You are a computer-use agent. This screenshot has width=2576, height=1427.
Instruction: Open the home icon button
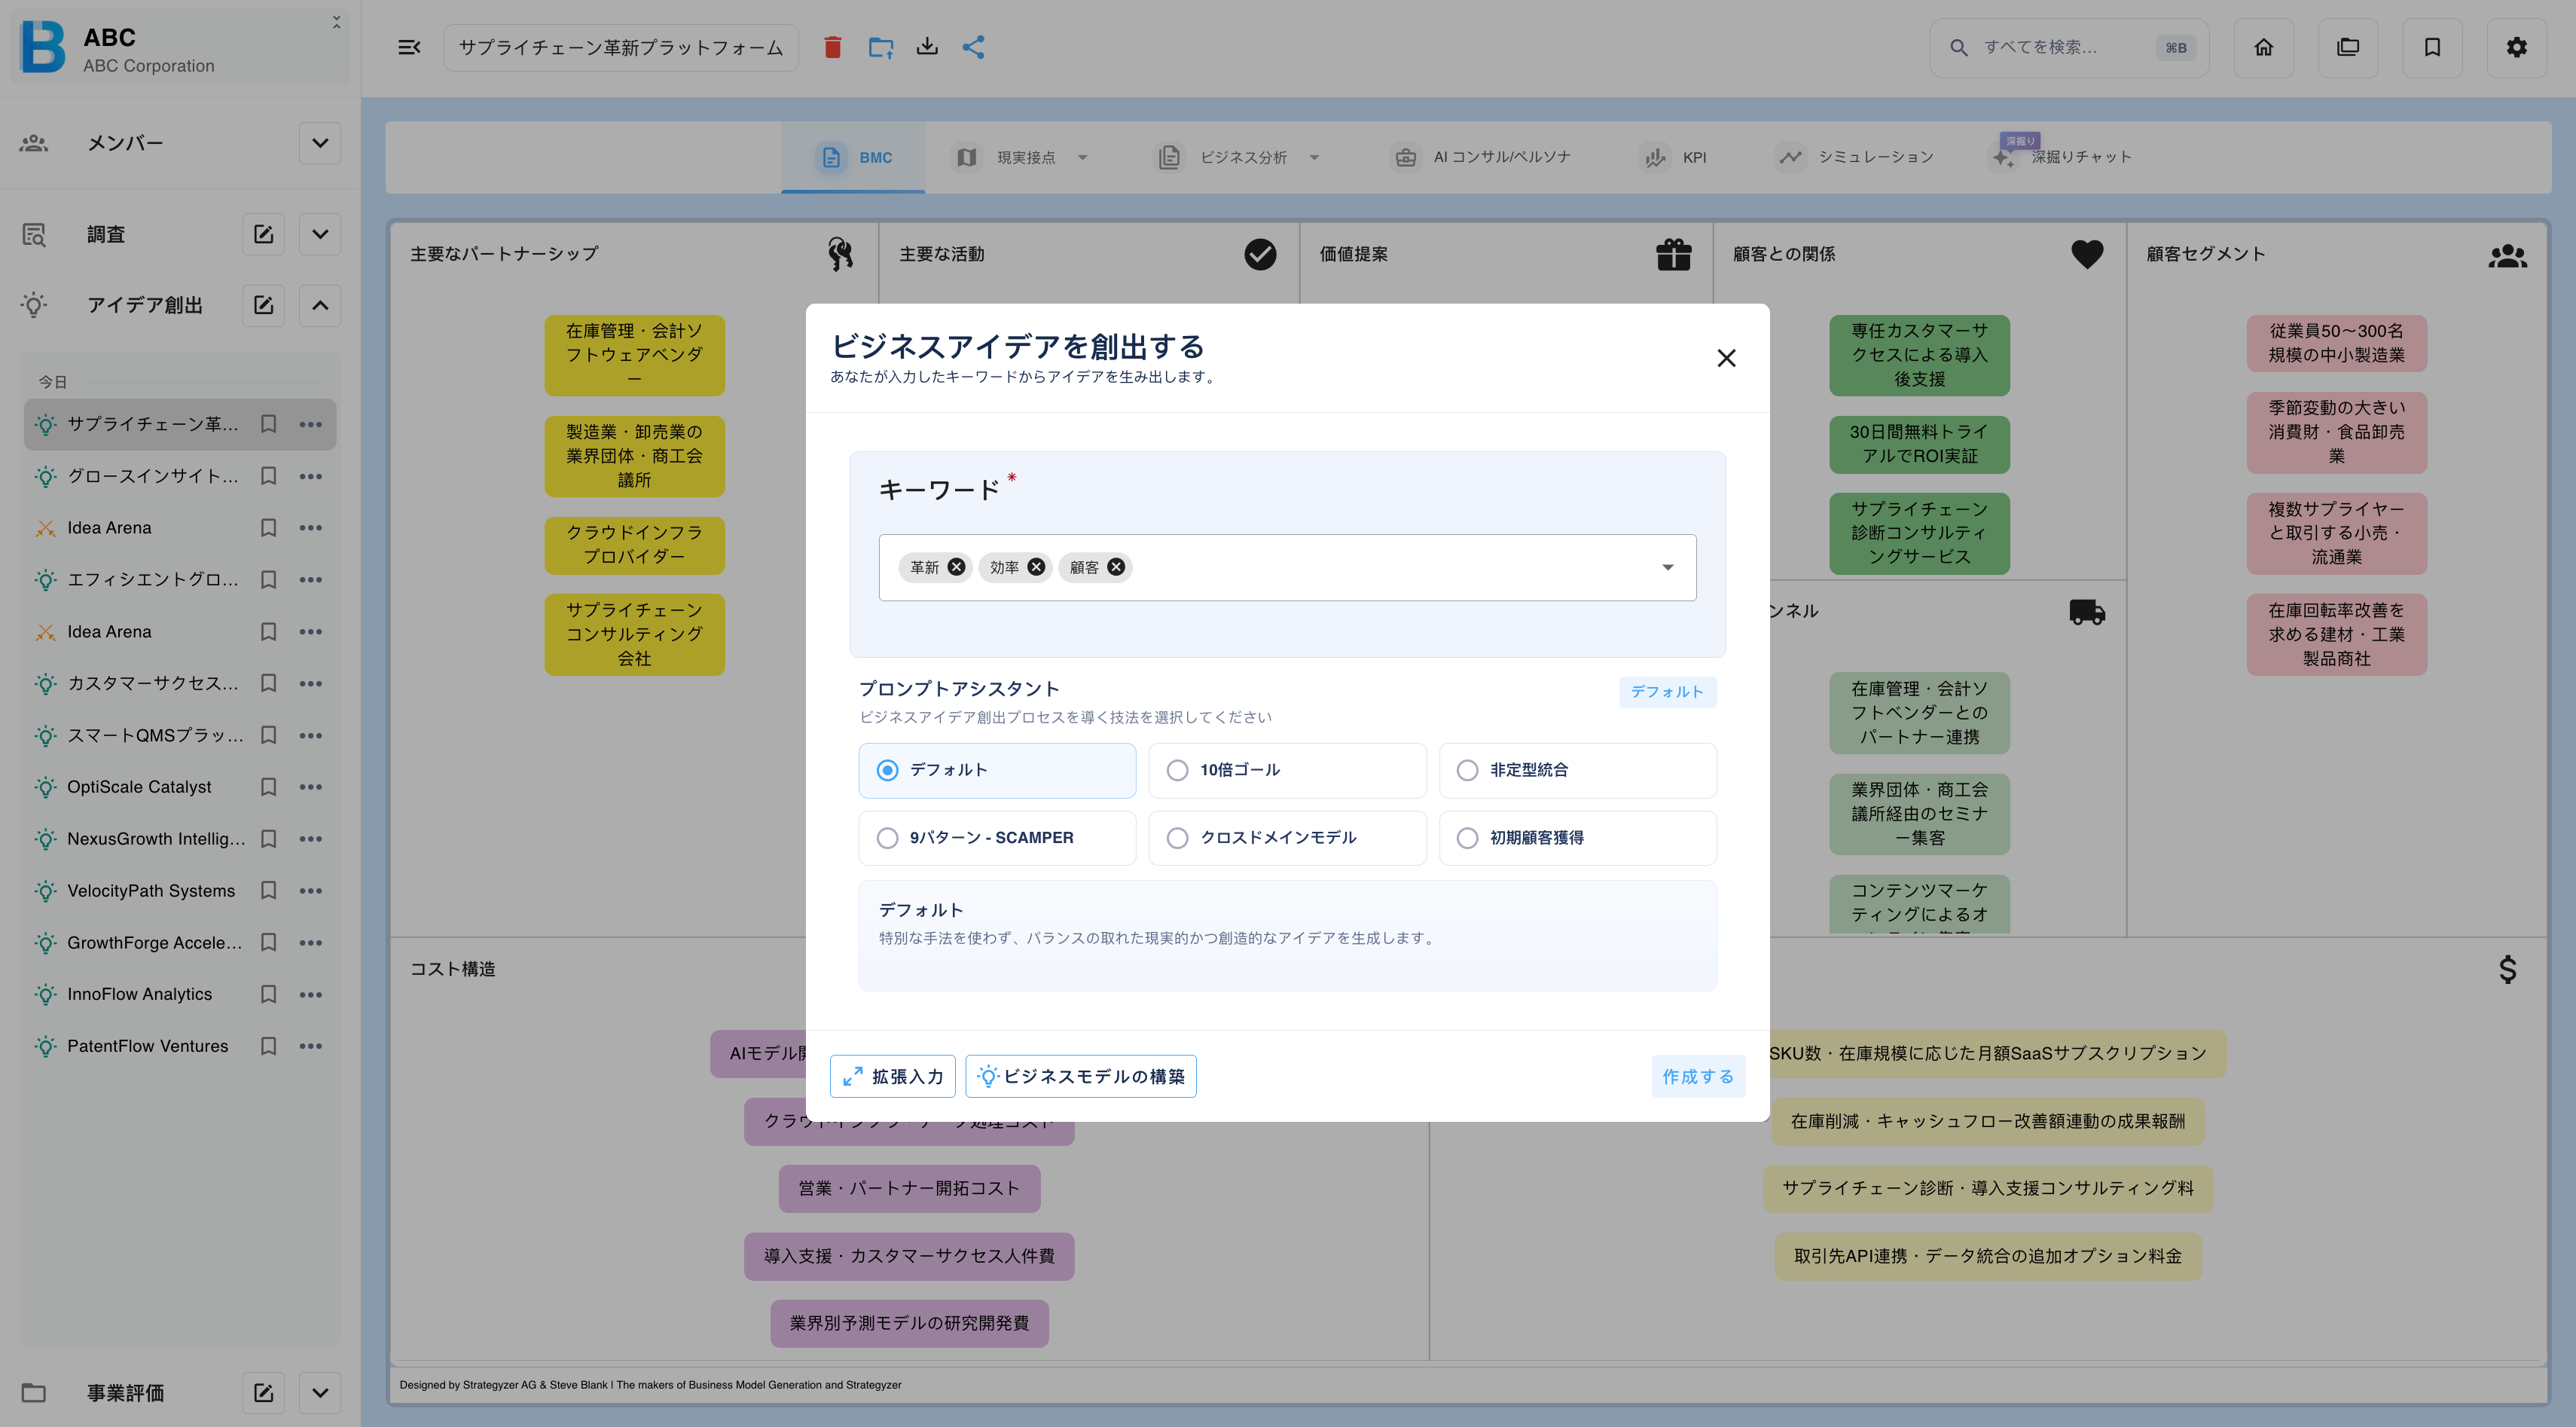[x=2263, y=47]
